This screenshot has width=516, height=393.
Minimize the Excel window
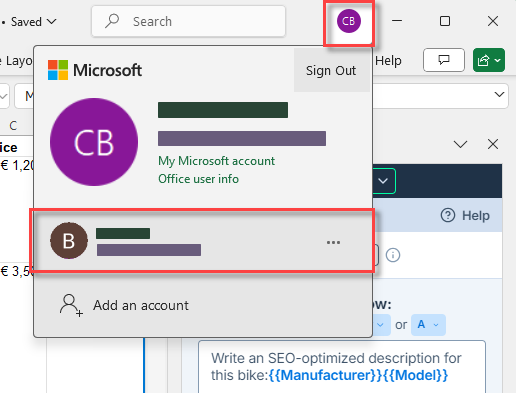coord(397,21)
